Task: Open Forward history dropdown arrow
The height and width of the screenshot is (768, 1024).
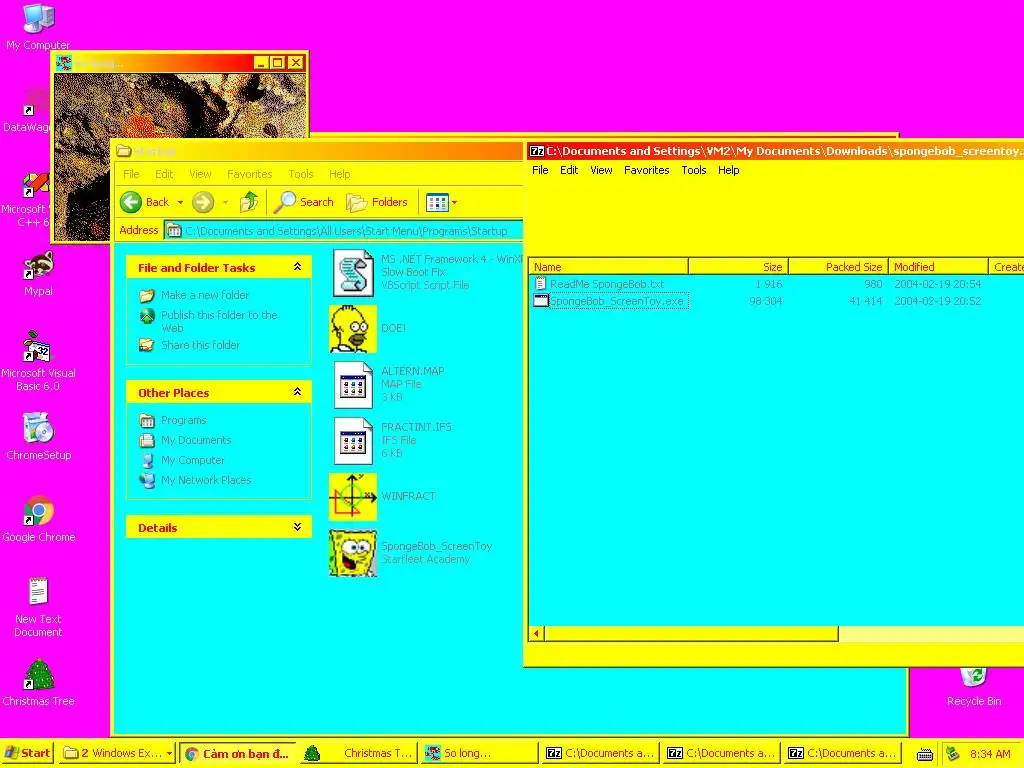Action: (x=225, y=202)
